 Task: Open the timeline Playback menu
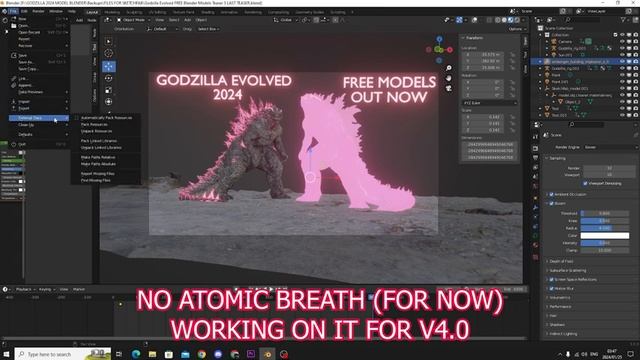point(24,289)
